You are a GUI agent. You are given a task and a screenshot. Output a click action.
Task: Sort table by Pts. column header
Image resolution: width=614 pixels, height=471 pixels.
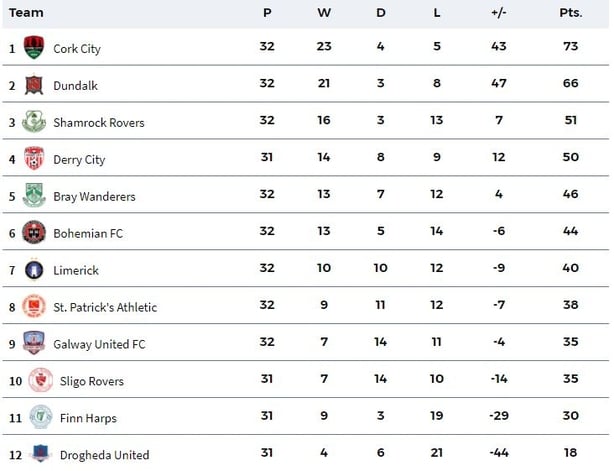[x=571, y=13]
